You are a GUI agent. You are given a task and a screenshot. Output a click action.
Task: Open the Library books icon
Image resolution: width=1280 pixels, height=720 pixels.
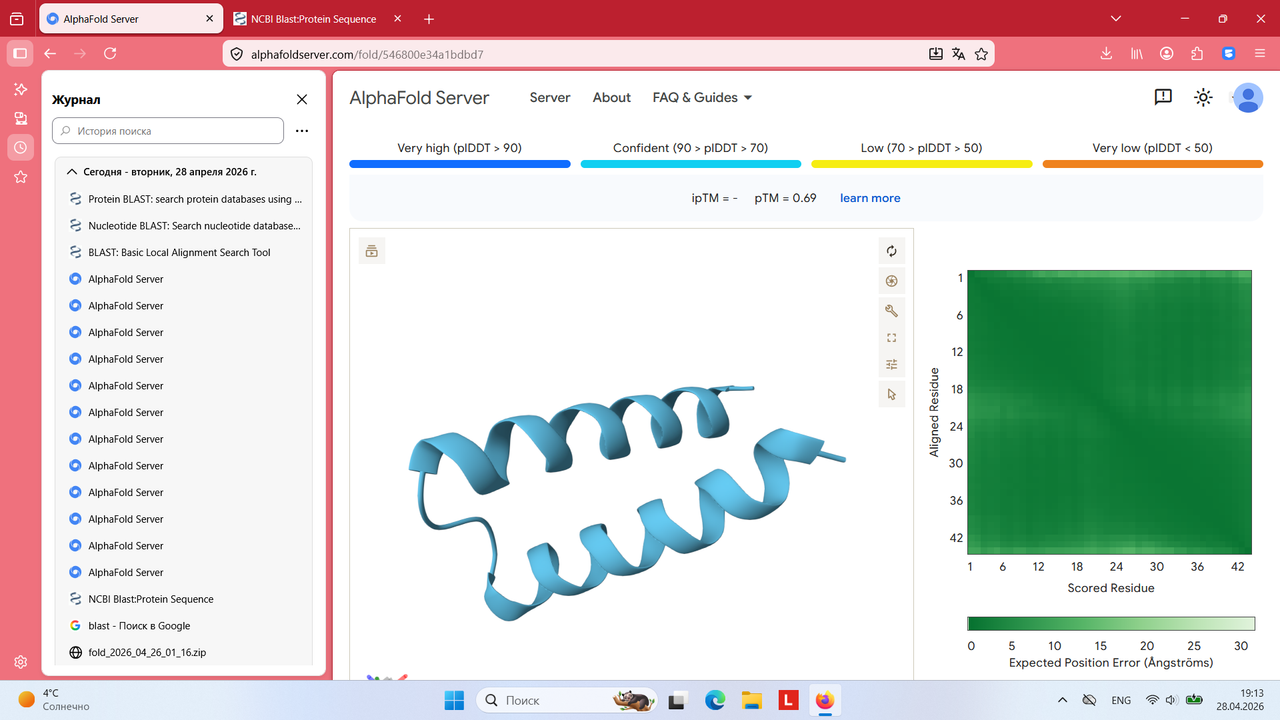coord(1136,54)
